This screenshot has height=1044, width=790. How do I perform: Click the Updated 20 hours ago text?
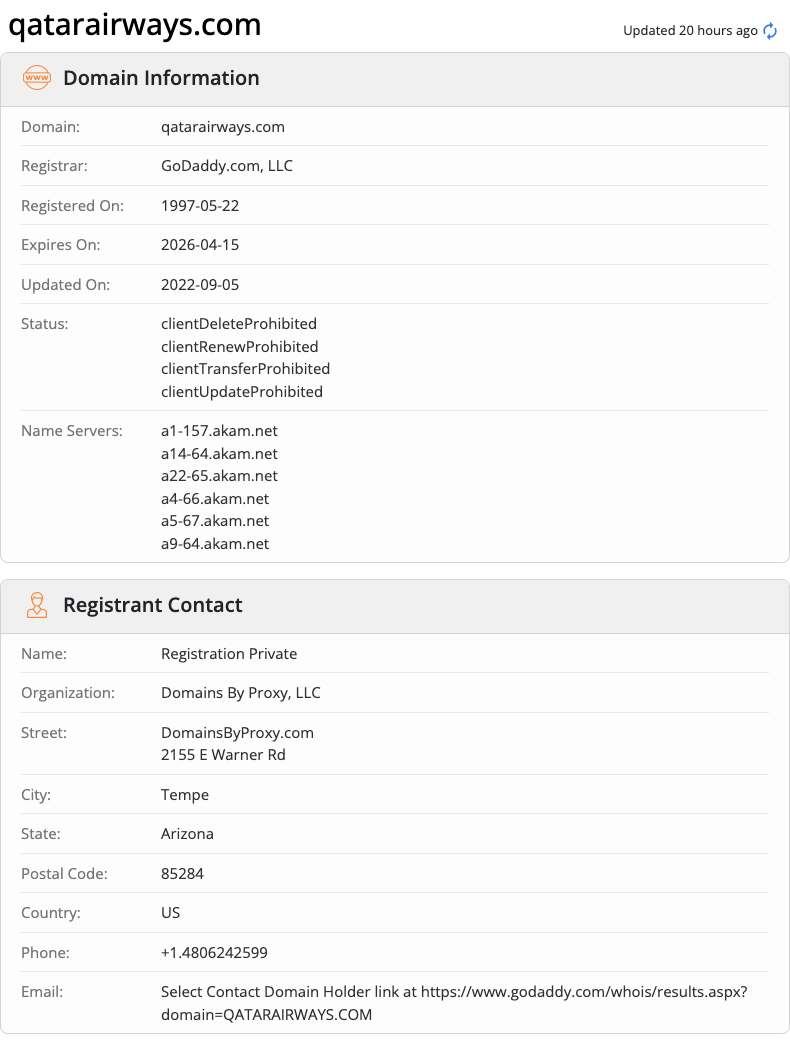[x=690, y=31]
